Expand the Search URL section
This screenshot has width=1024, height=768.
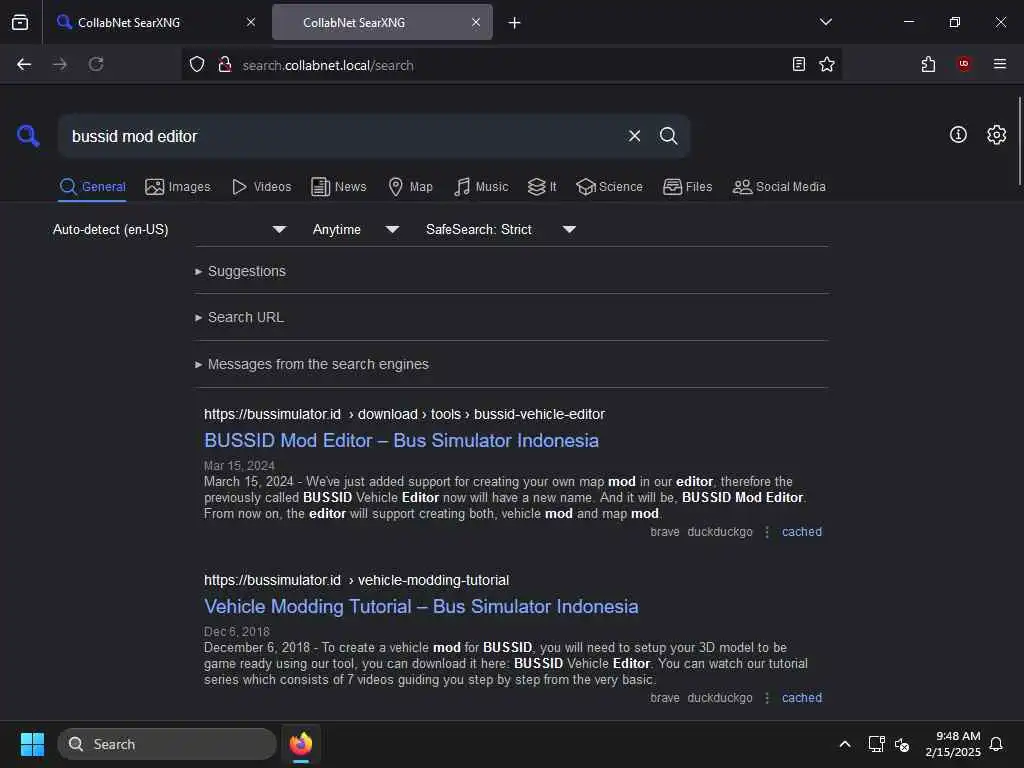[x=239, y=317]
